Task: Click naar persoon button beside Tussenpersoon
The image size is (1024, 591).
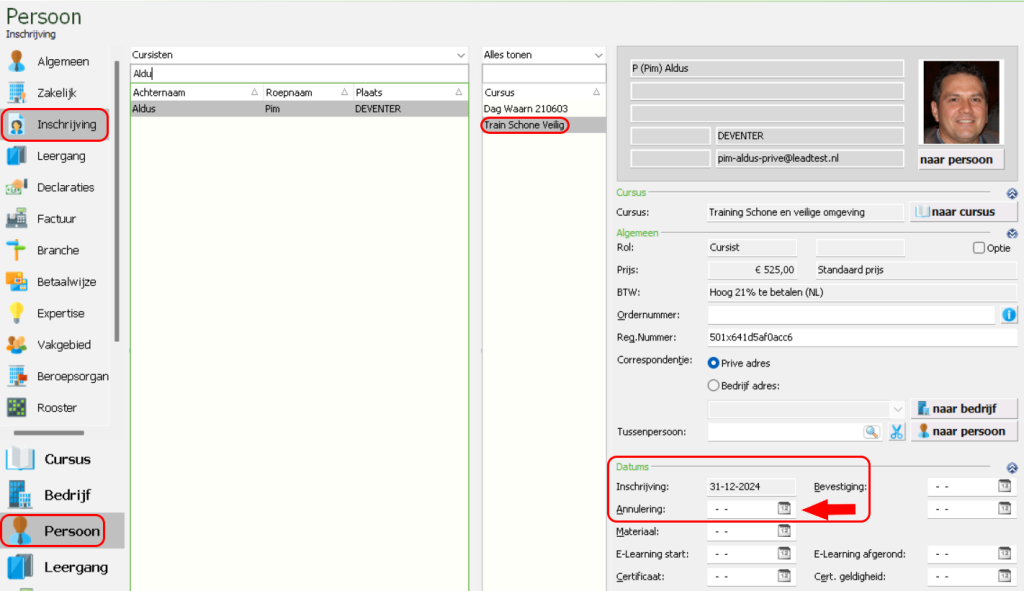Action: (963, 432)
